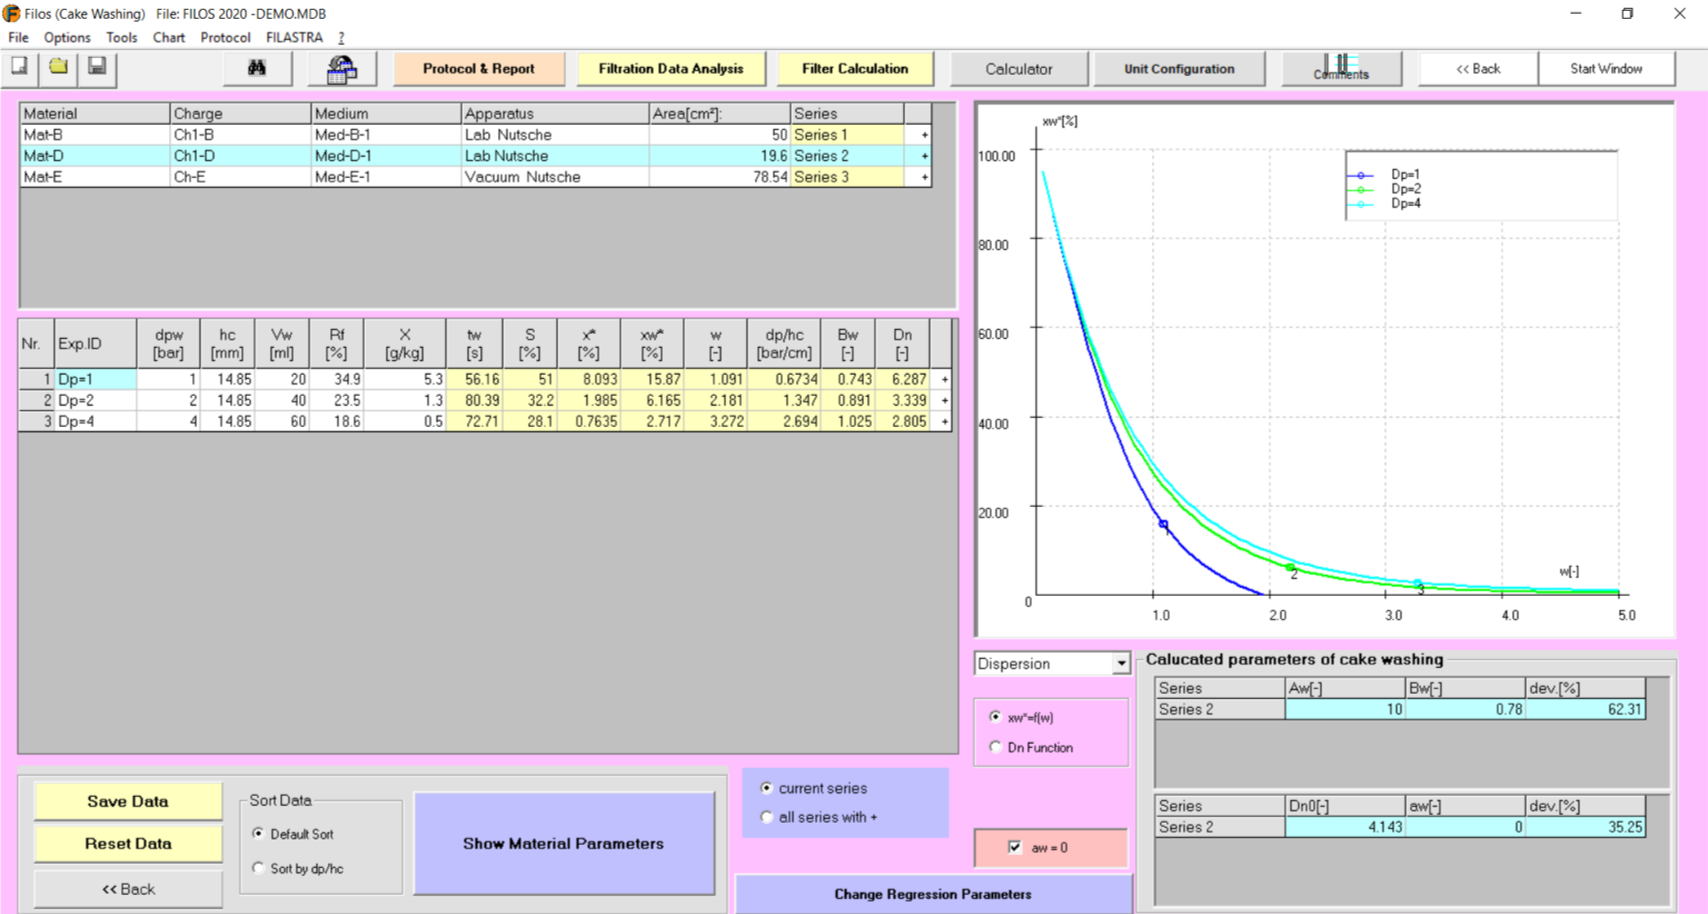
Task: Click the binoculars search icon
Action: (x=257, y=68)
